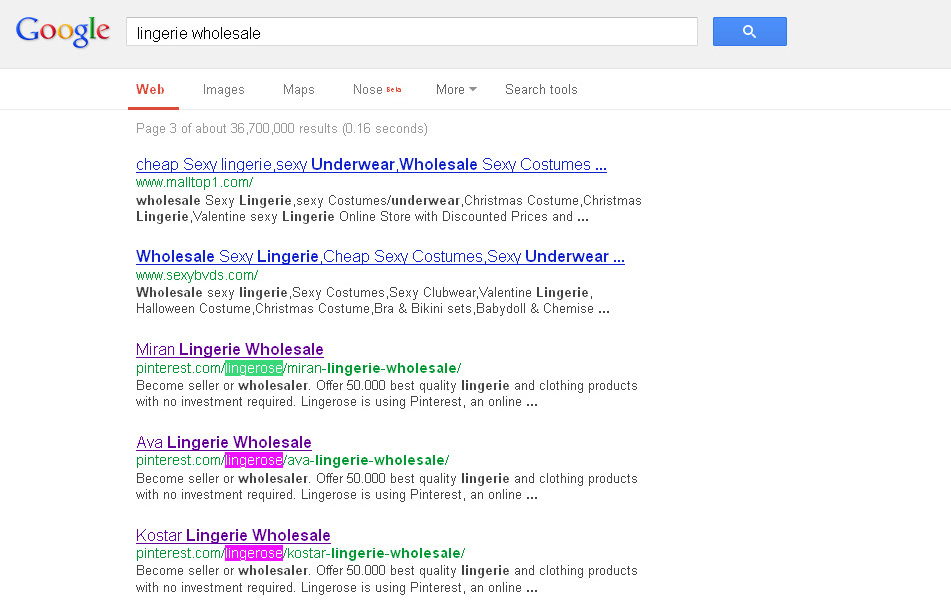951x604 pixels.
Task: Click the www.sexybvds.com green URL
Action: 197,275
